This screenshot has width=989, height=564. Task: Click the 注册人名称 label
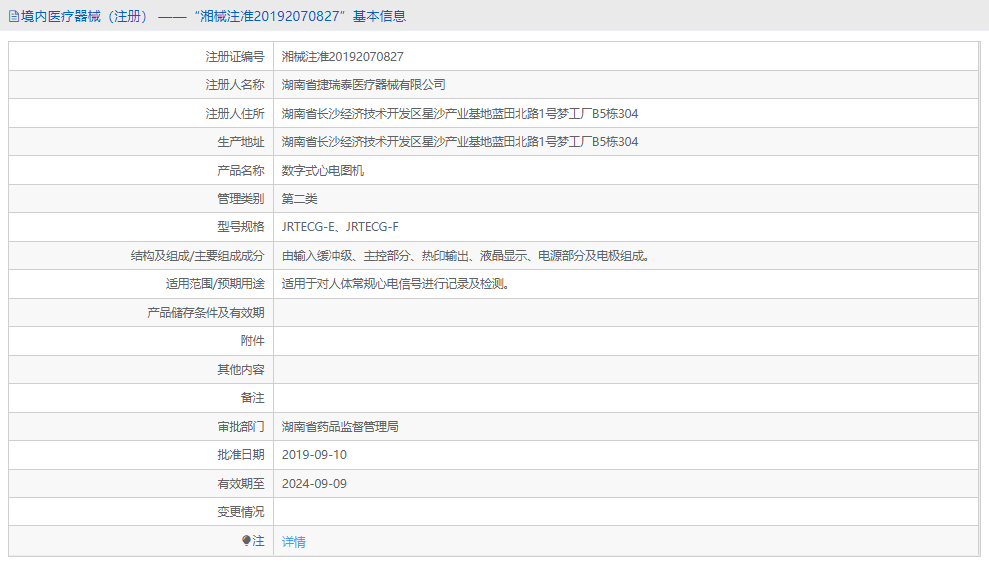235,85
